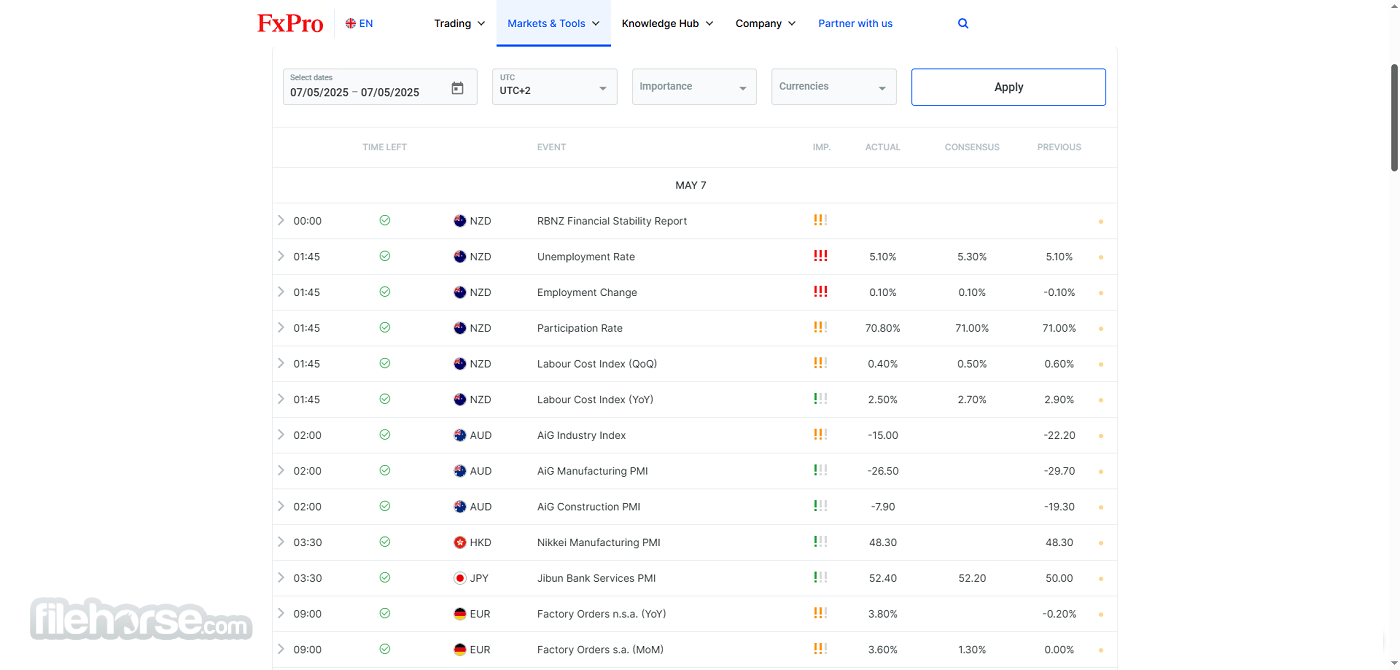The image size is (1400, 670).
Task: Open the Knowledge Hub menu
Action: pyautogui.click(x=667, y=23)
